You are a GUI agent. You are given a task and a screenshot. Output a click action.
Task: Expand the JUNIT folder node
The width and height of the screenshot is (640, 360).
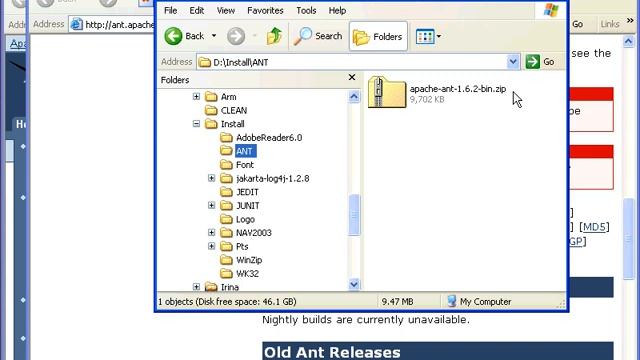click(x=211, y=206)
